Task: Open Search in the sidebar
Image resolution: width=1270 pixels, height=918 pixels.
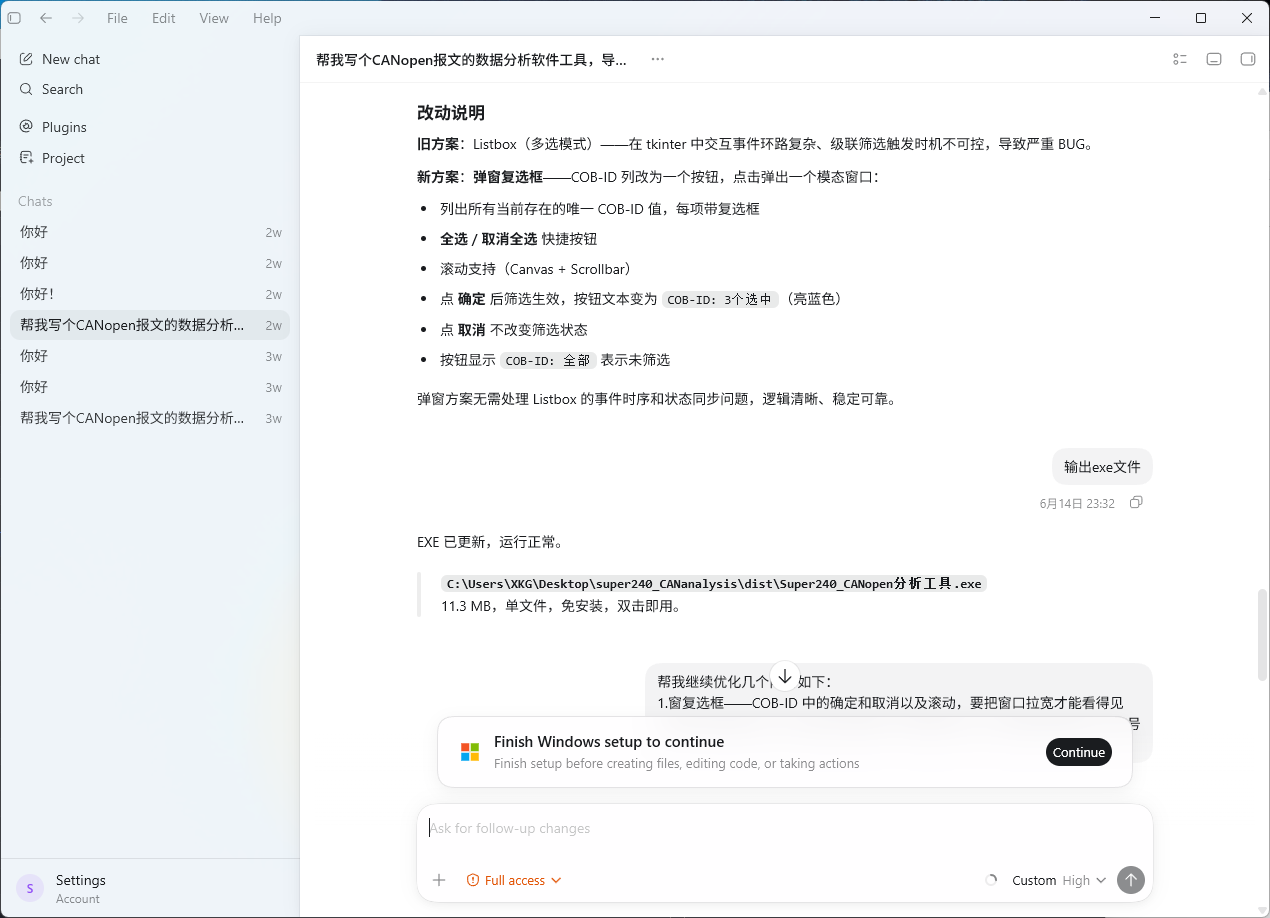Action: pos(150,89)
